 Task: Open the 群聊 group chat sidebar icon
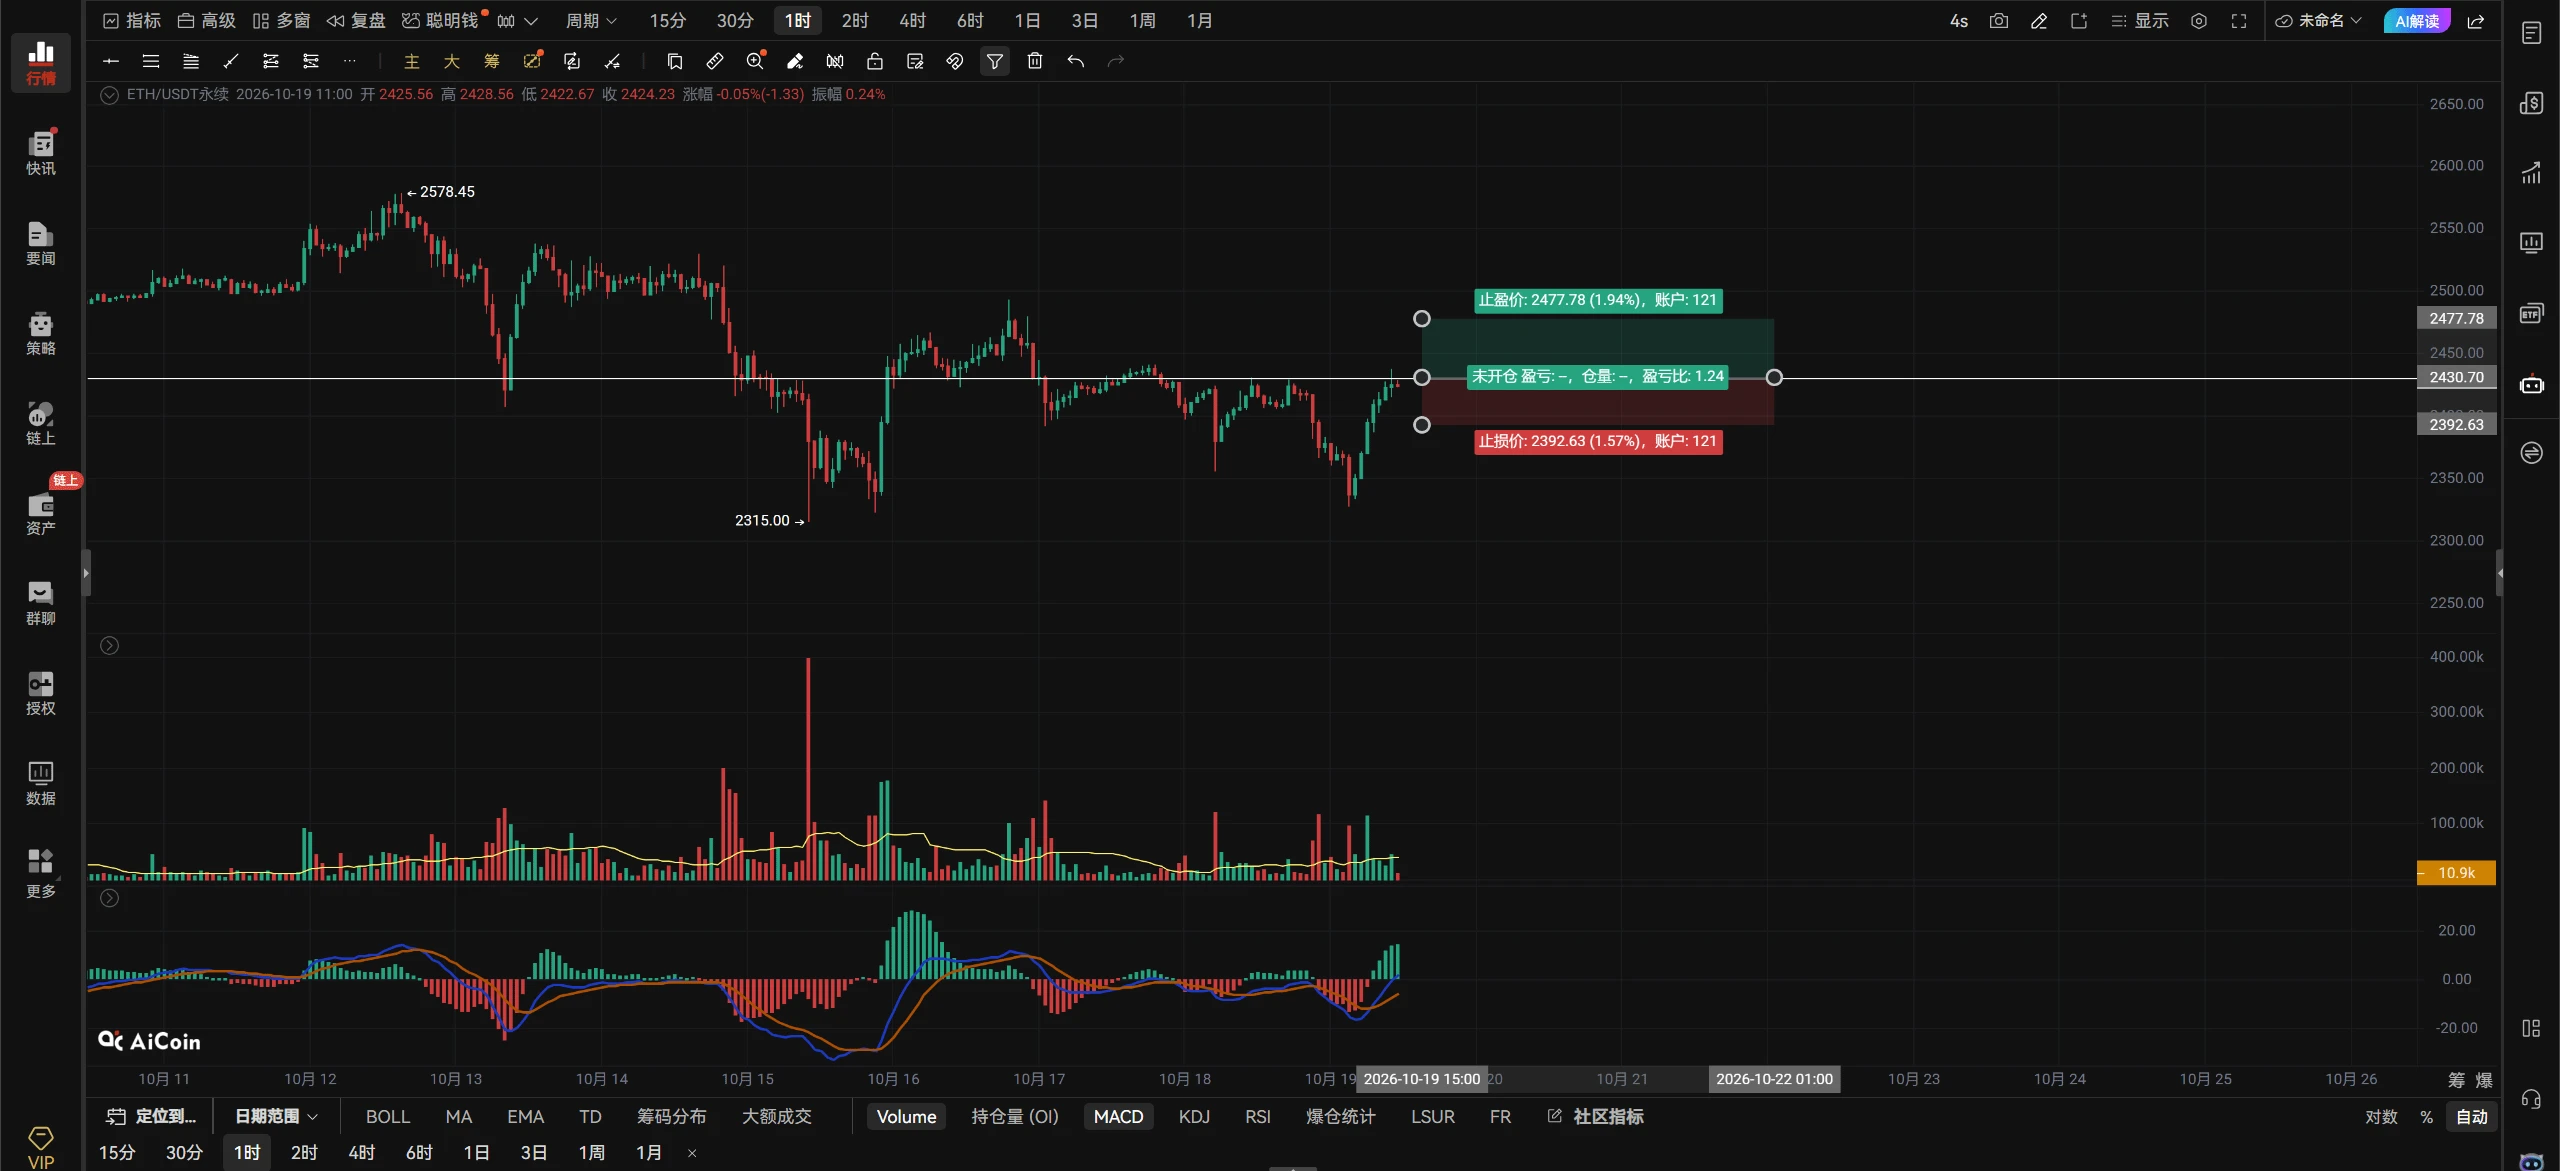click(x=40, y=603)
